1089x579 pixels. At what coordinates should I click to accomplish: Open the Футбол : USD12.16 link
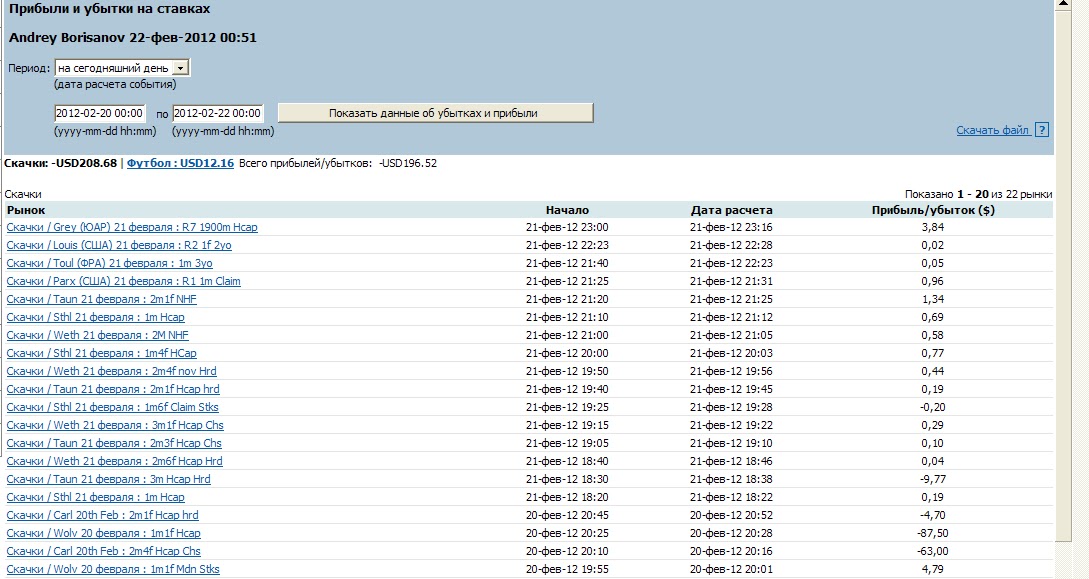(x=180, y=163)
